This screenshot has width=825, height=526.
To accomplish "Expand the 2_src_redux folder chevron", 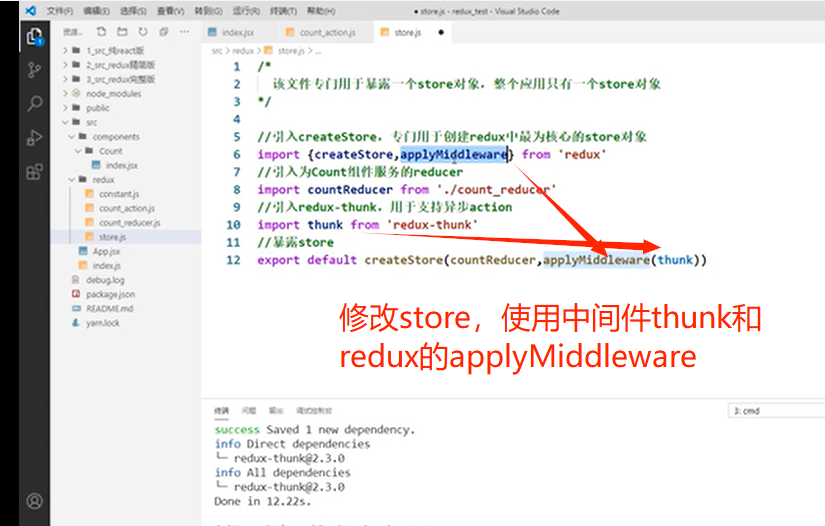I will click(65, 65).
